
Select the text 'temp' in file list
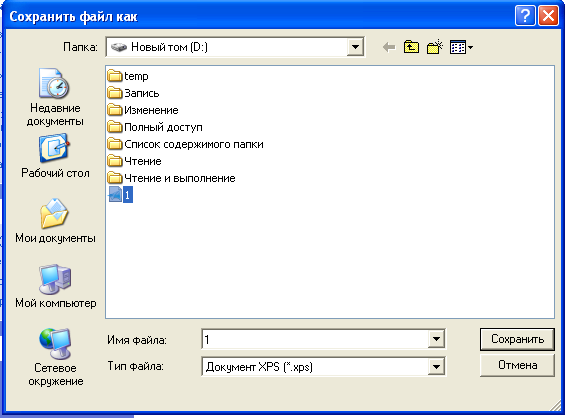point(136,76)
